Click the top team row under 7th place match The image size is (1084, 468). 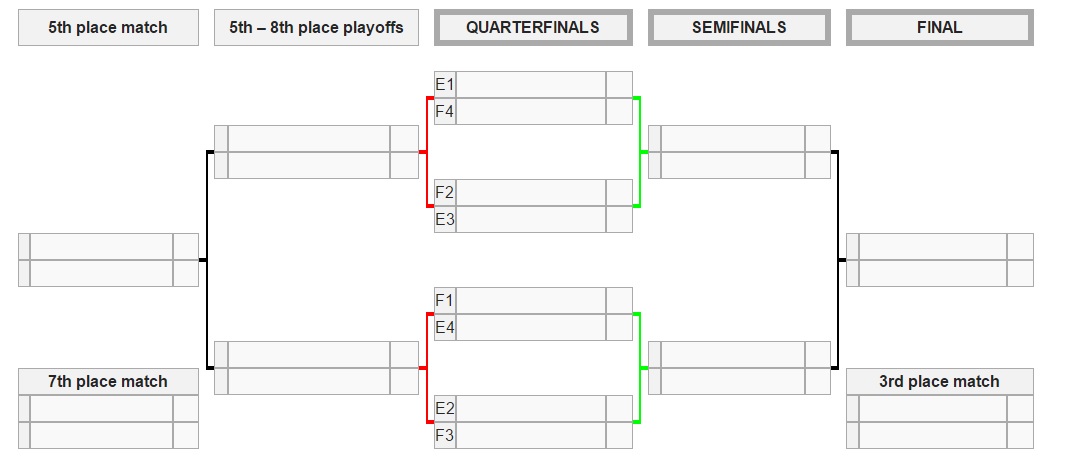101,409
